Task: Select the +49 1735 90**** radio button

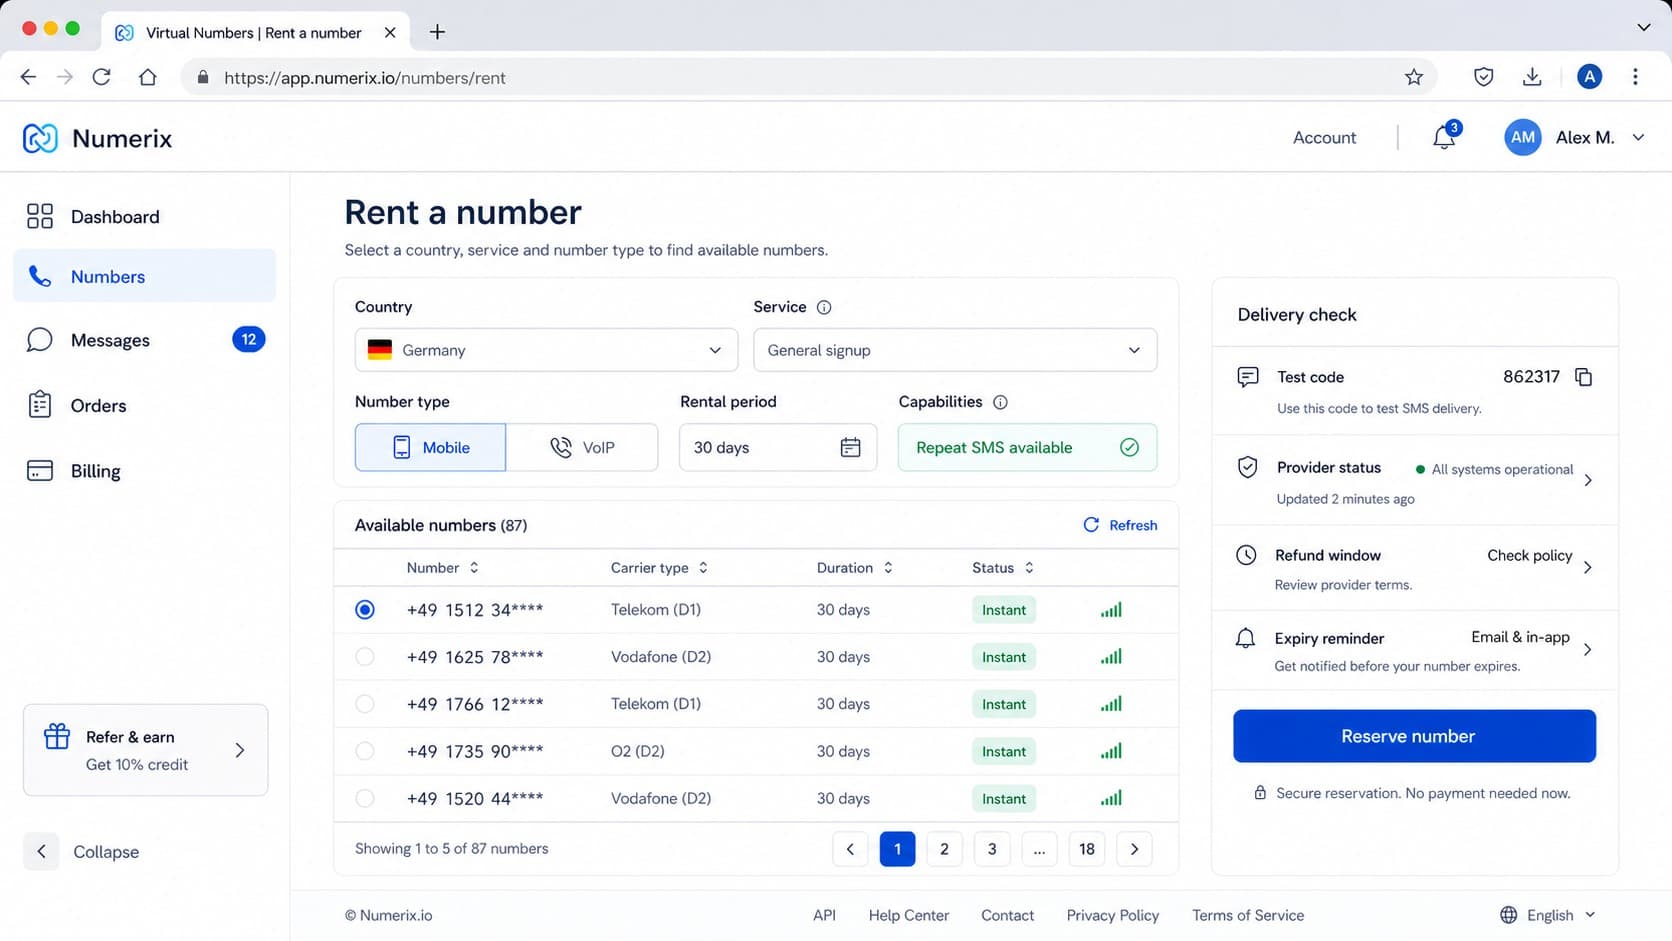Action: click(x=365, y=751)
